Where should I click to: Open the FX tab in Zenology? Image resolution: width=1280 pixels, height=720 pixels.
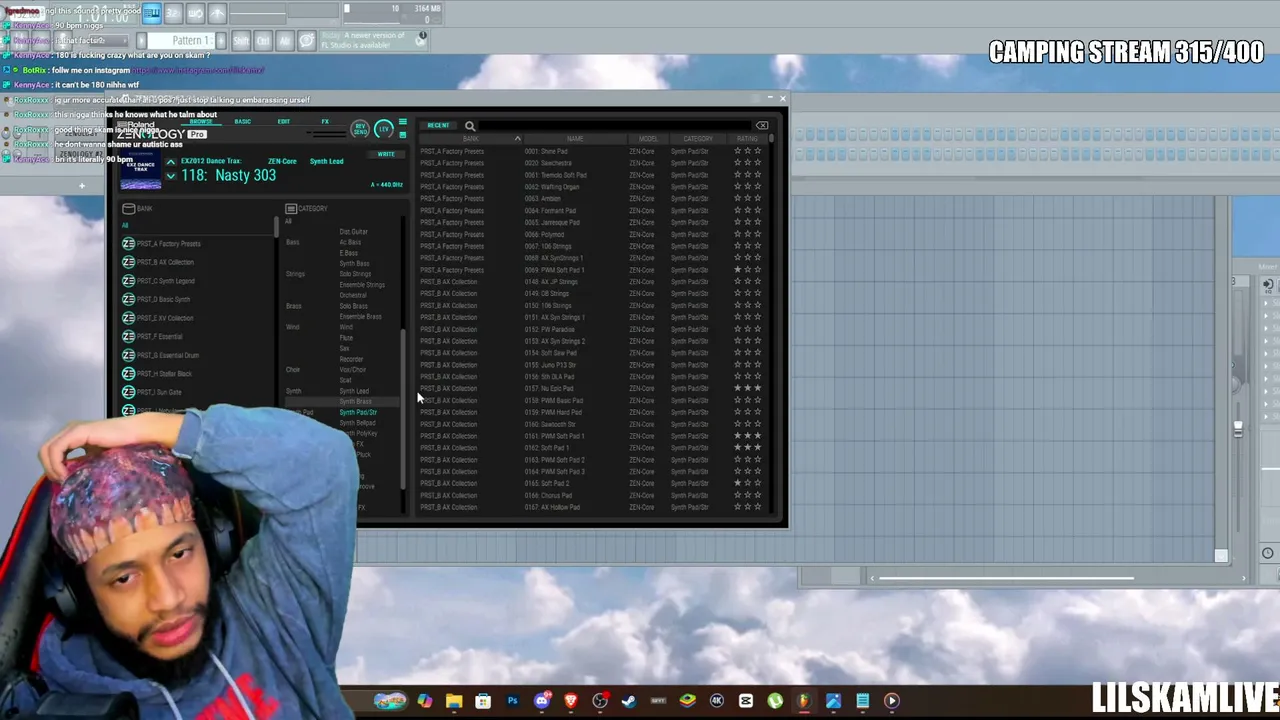(x=325, y=122)
